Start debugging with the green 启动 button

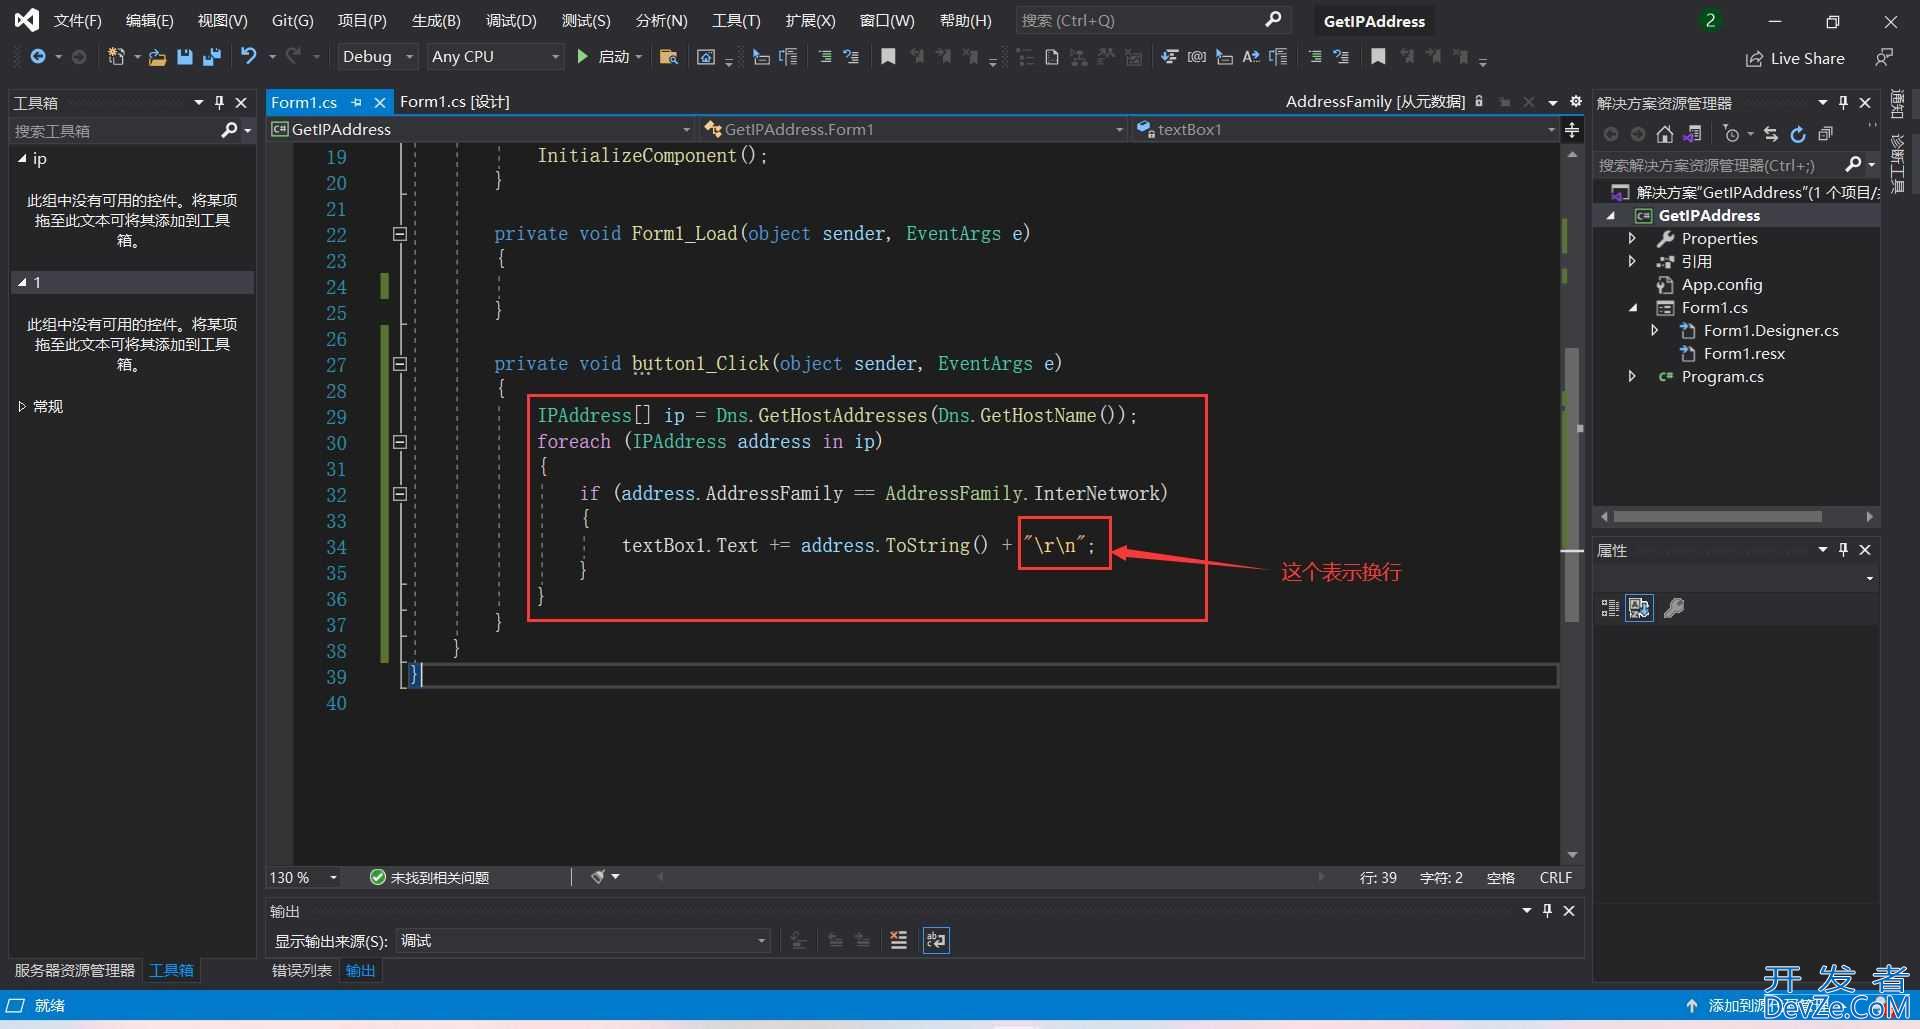coord(609,57)
